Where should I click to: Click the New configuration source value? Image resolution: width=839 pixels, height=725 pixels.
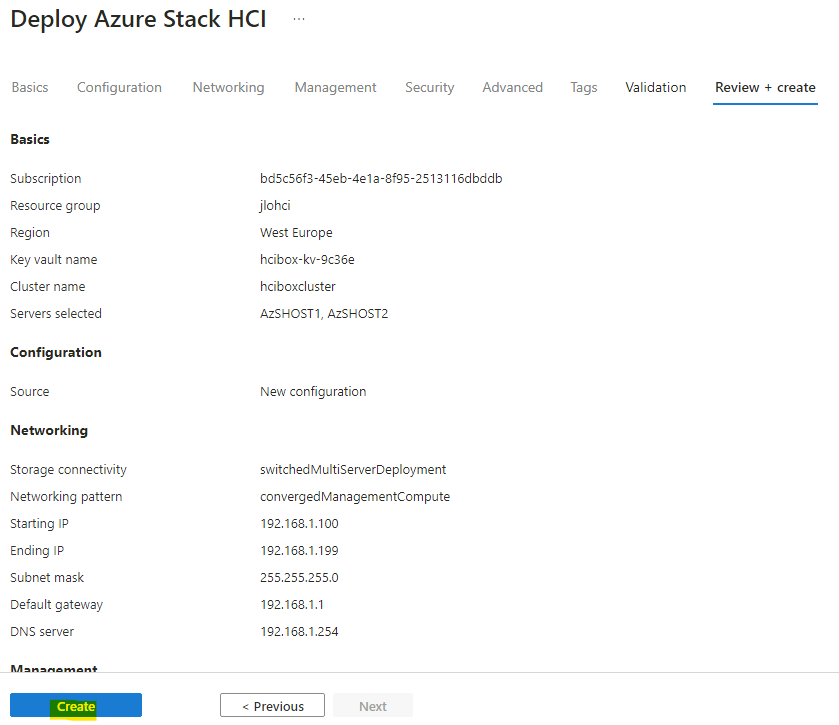point(313,392)
